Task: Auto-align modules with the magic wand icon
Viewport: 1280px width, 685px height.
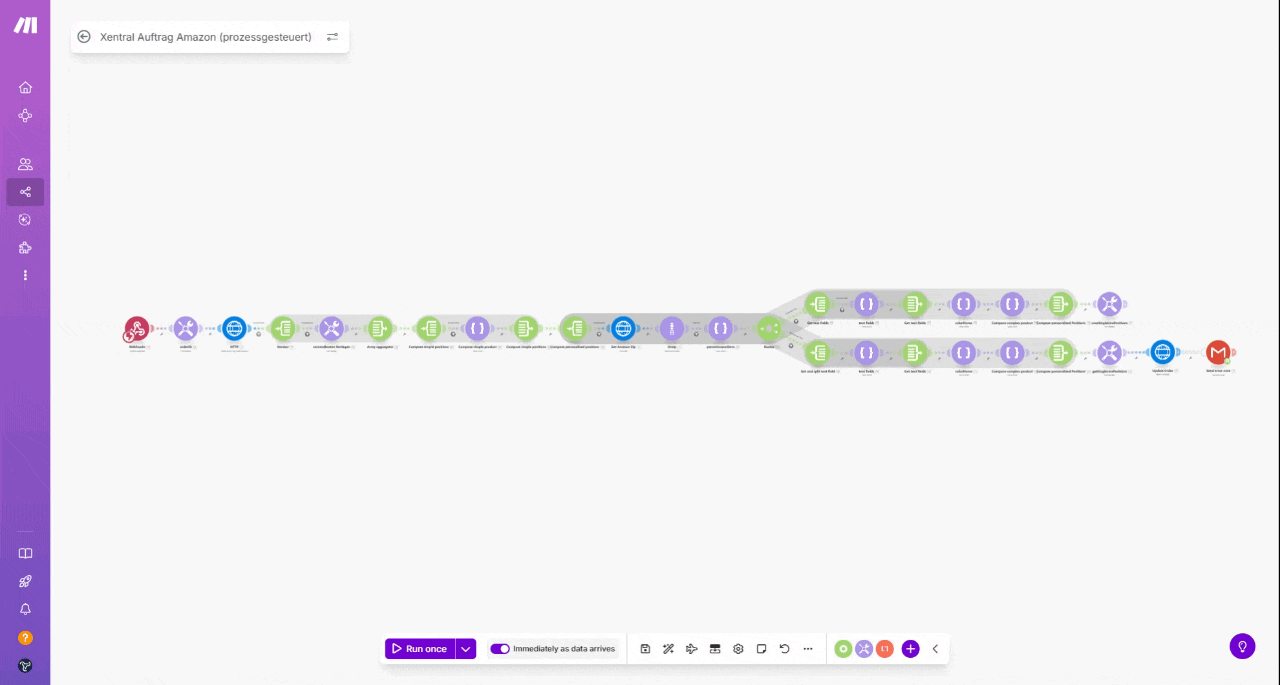Action: click(668, 648)
